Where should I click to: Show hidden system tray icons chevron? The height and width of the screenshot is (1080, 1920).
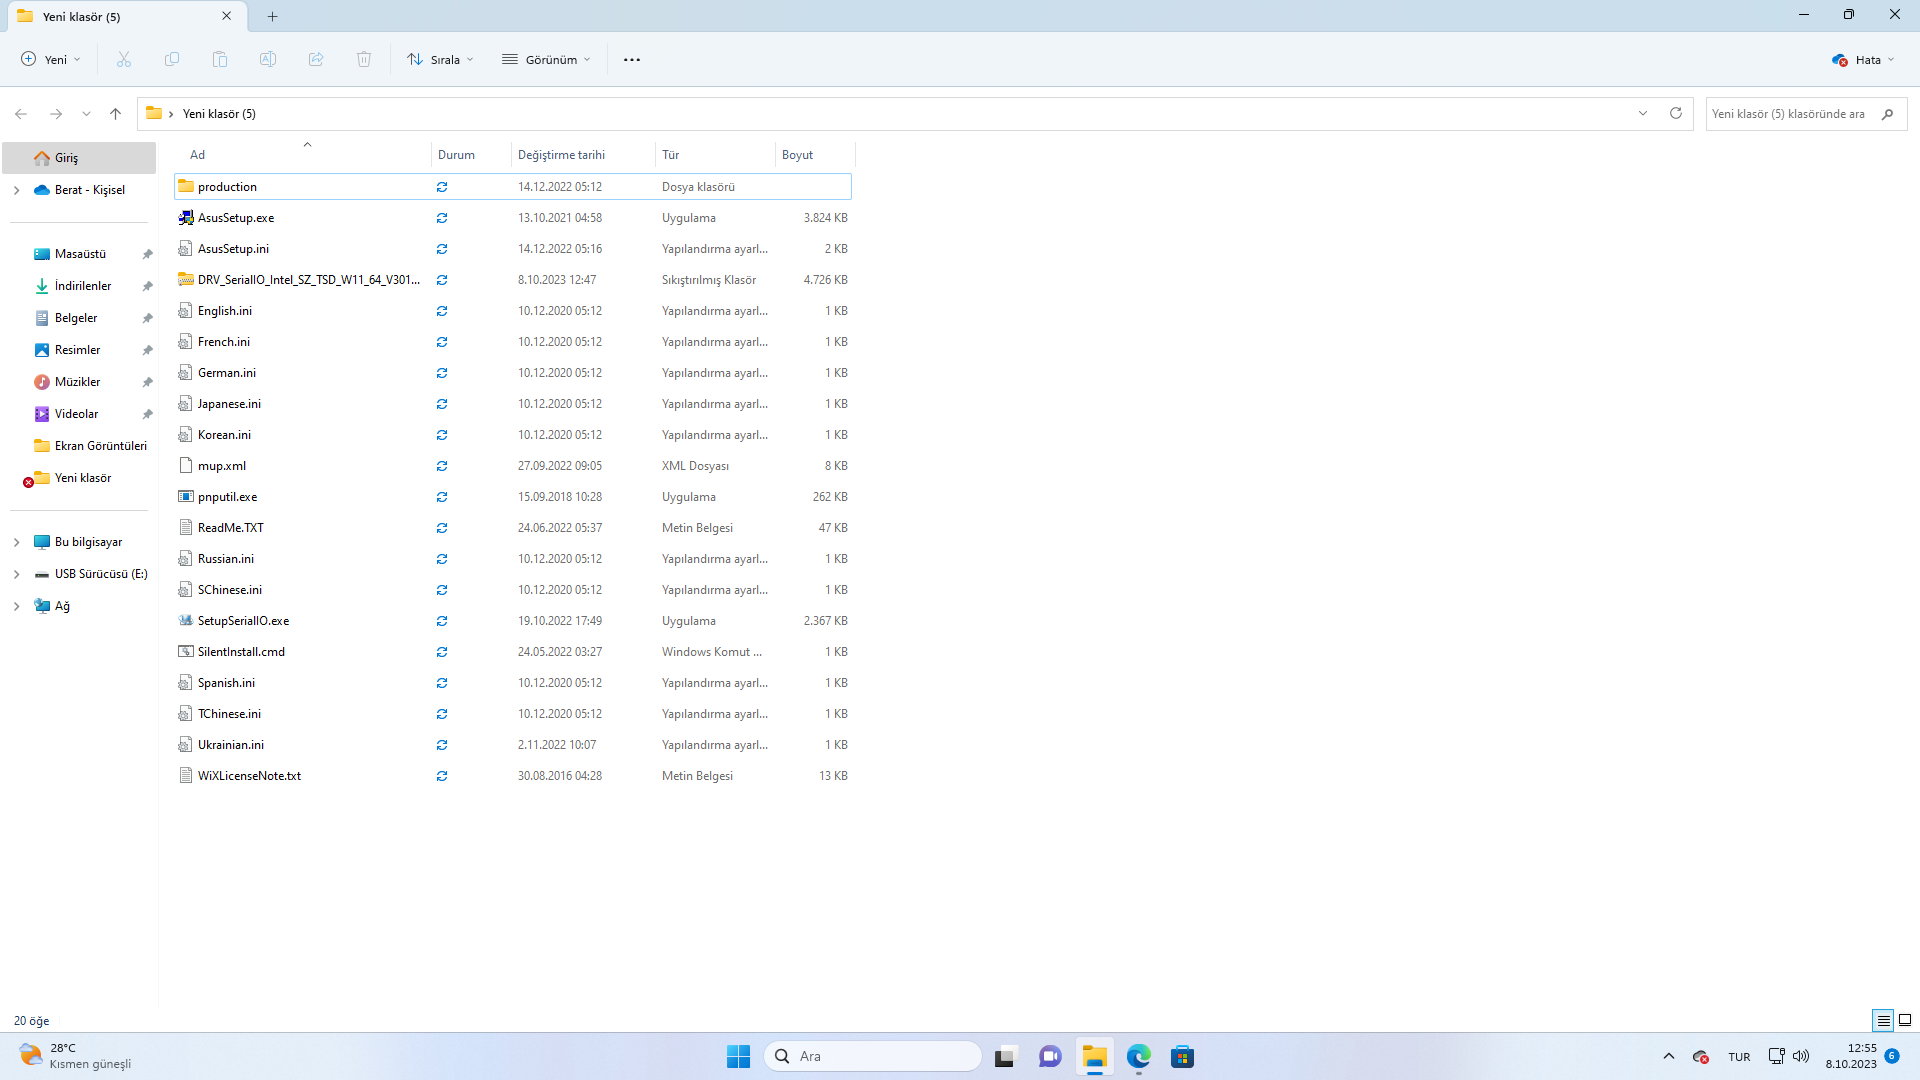[x=1668, y=1056]
